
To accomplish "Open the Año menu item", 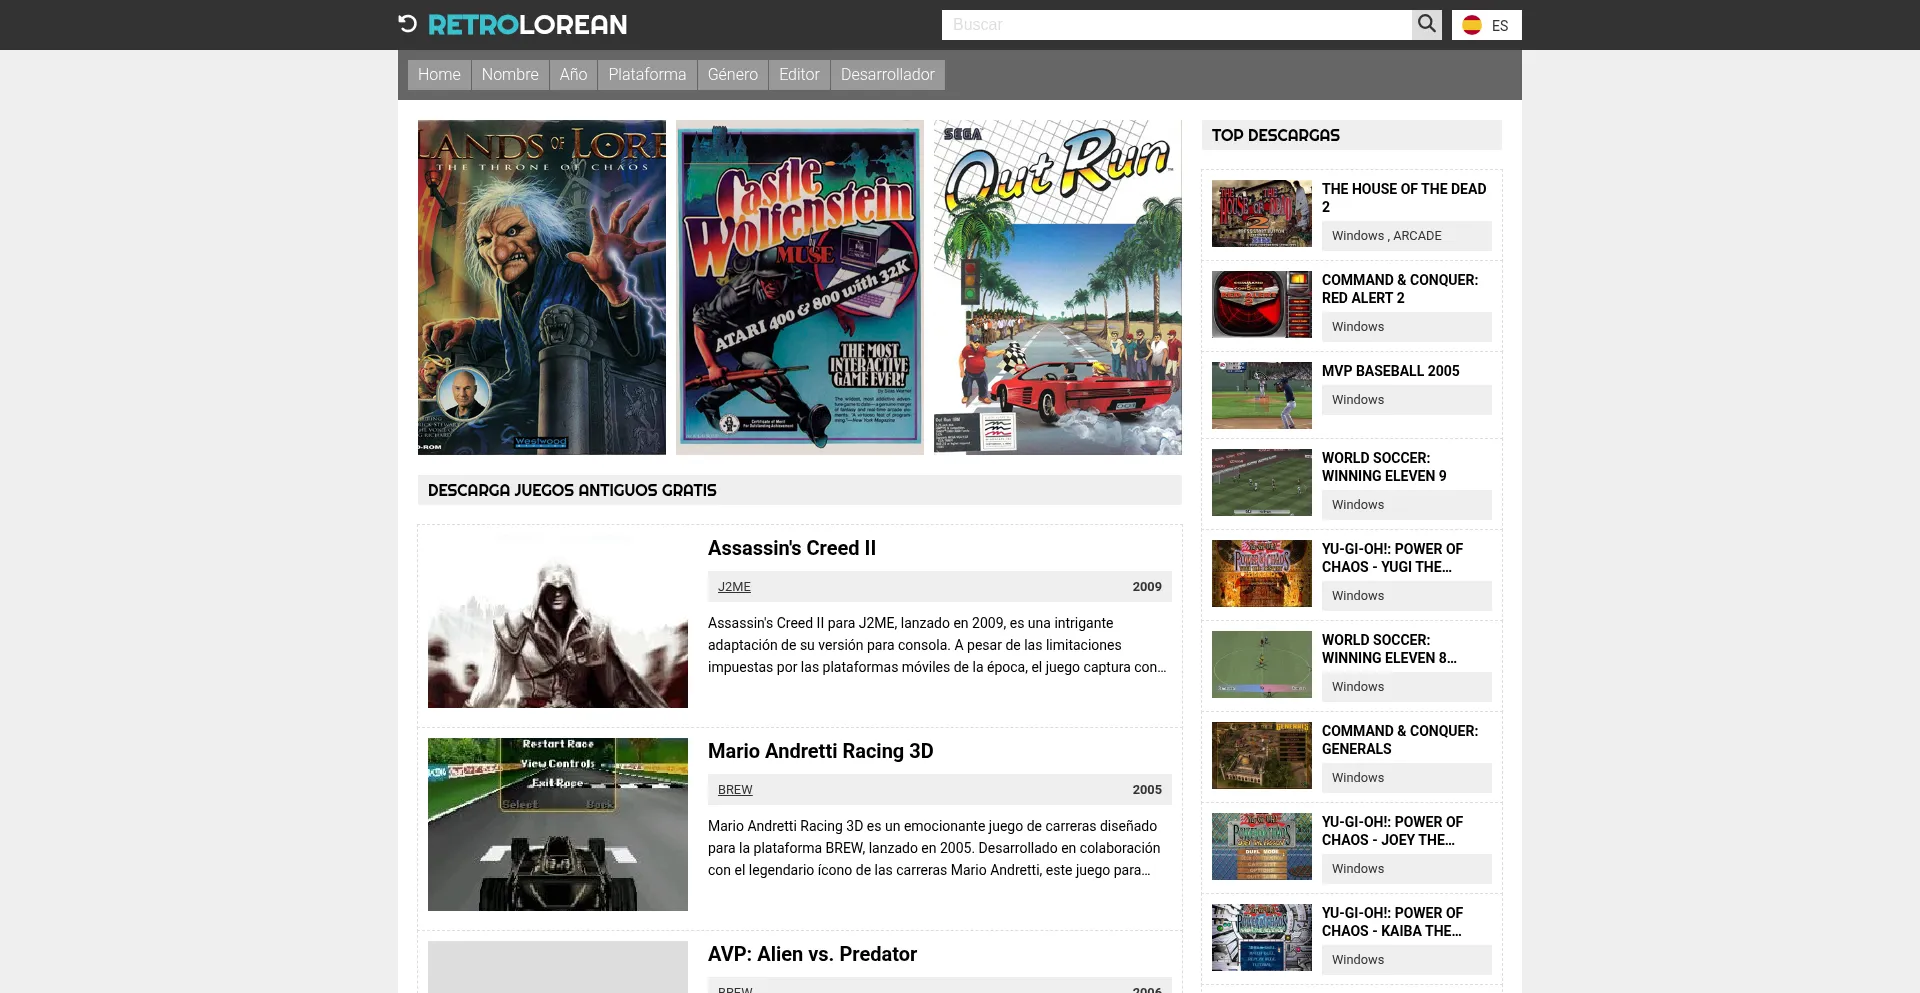I will pyautogui.click(x=573, y=75).
